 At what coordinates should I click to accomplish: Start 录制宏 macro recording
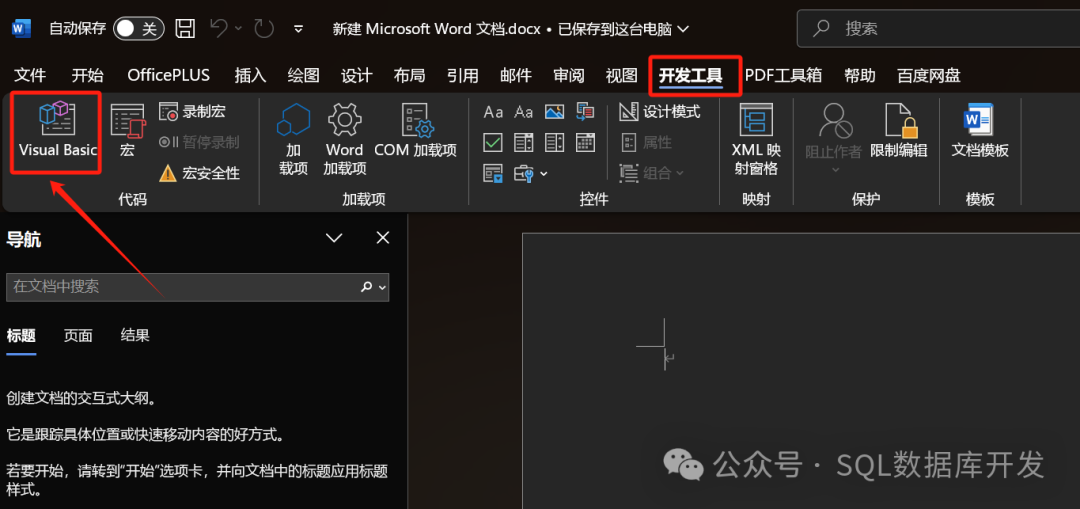(x=192, y=112)
